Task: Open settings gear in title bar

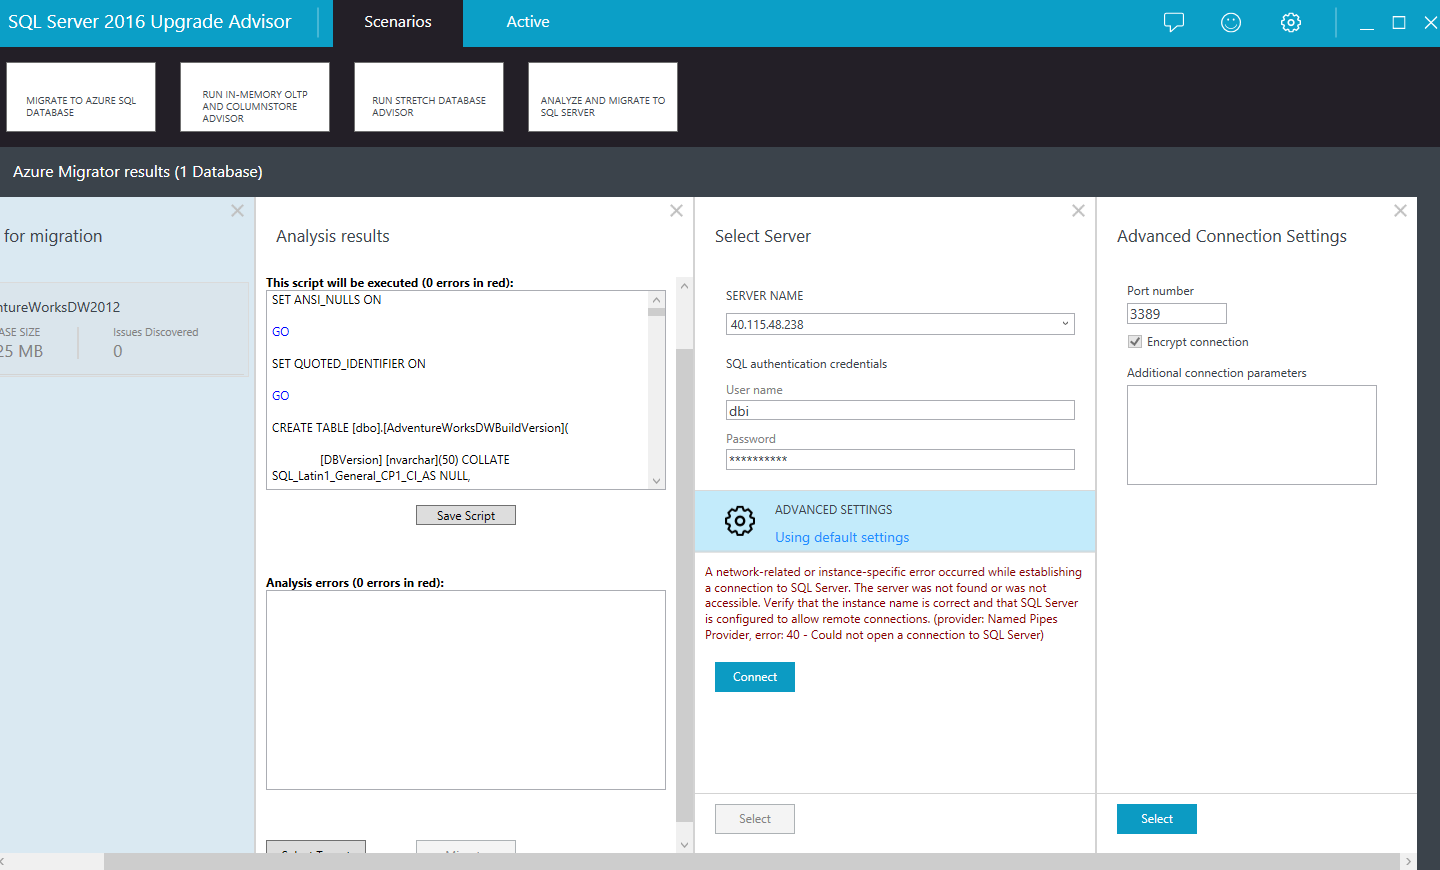Action: tap(1291, 22)
